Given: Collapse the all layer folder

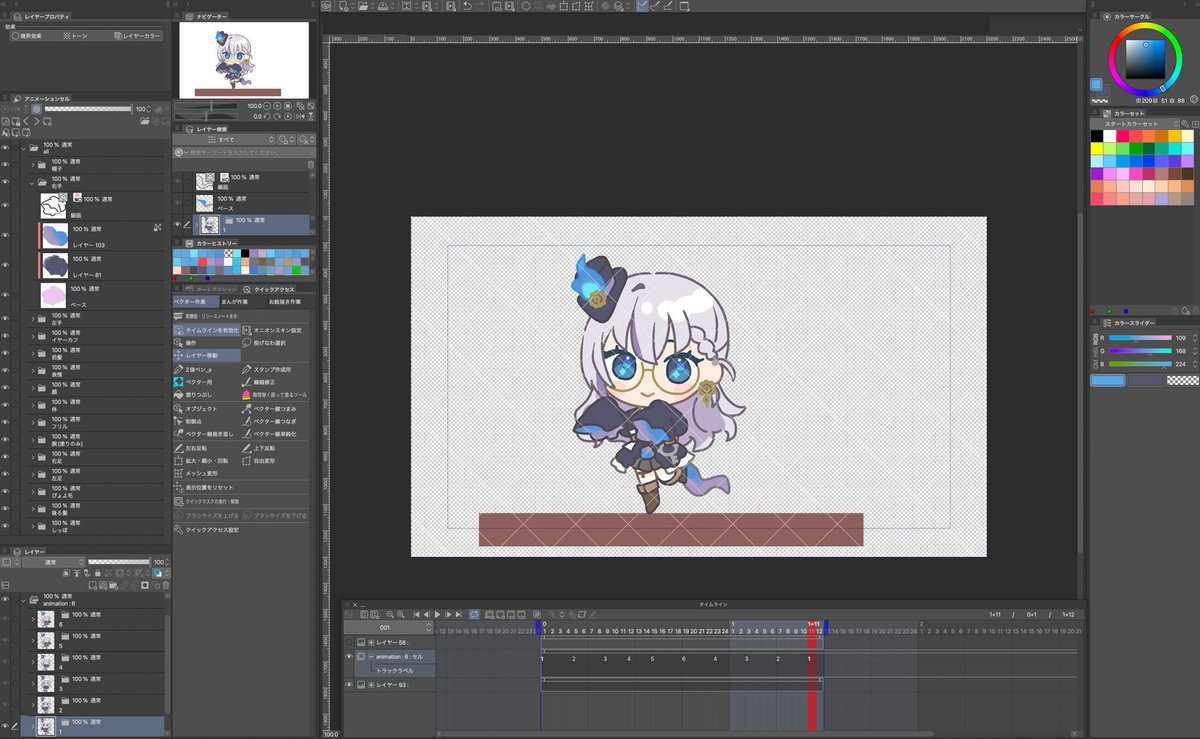Looking at the screenshot, I should click(x=23, y=148).
